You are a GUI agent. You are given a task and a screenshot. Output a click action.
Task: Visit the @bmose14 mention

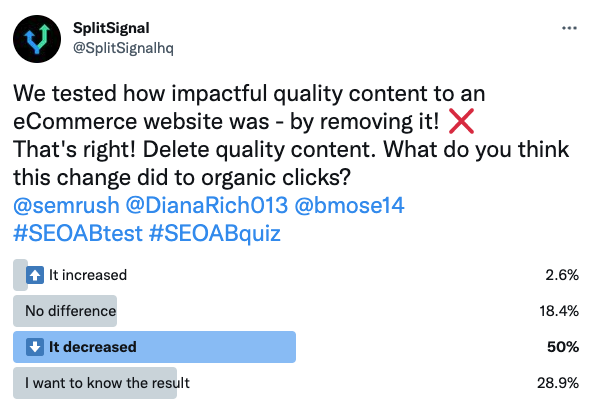tap(349, 206)
